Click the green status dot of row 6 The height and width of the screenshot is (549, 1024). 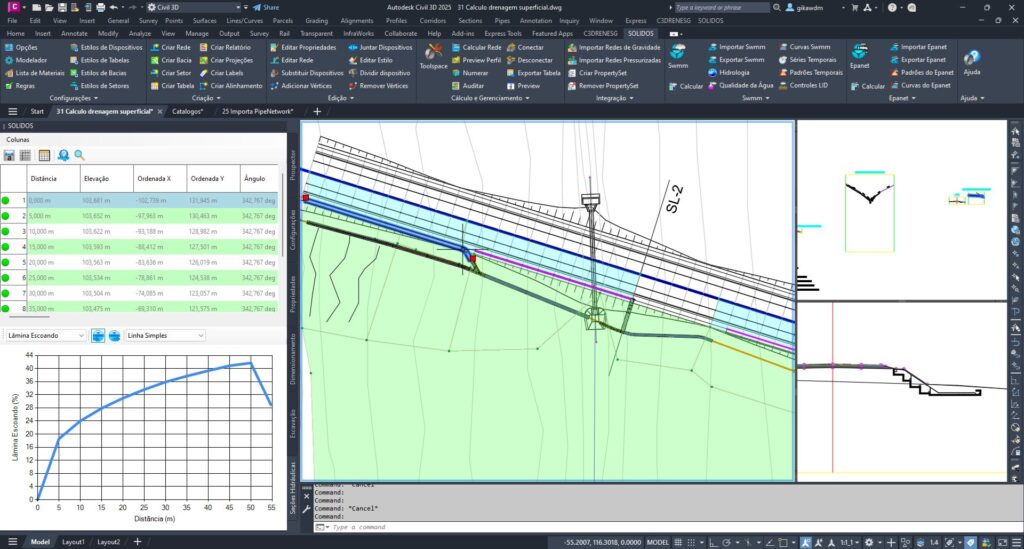[x=6, y=278]
